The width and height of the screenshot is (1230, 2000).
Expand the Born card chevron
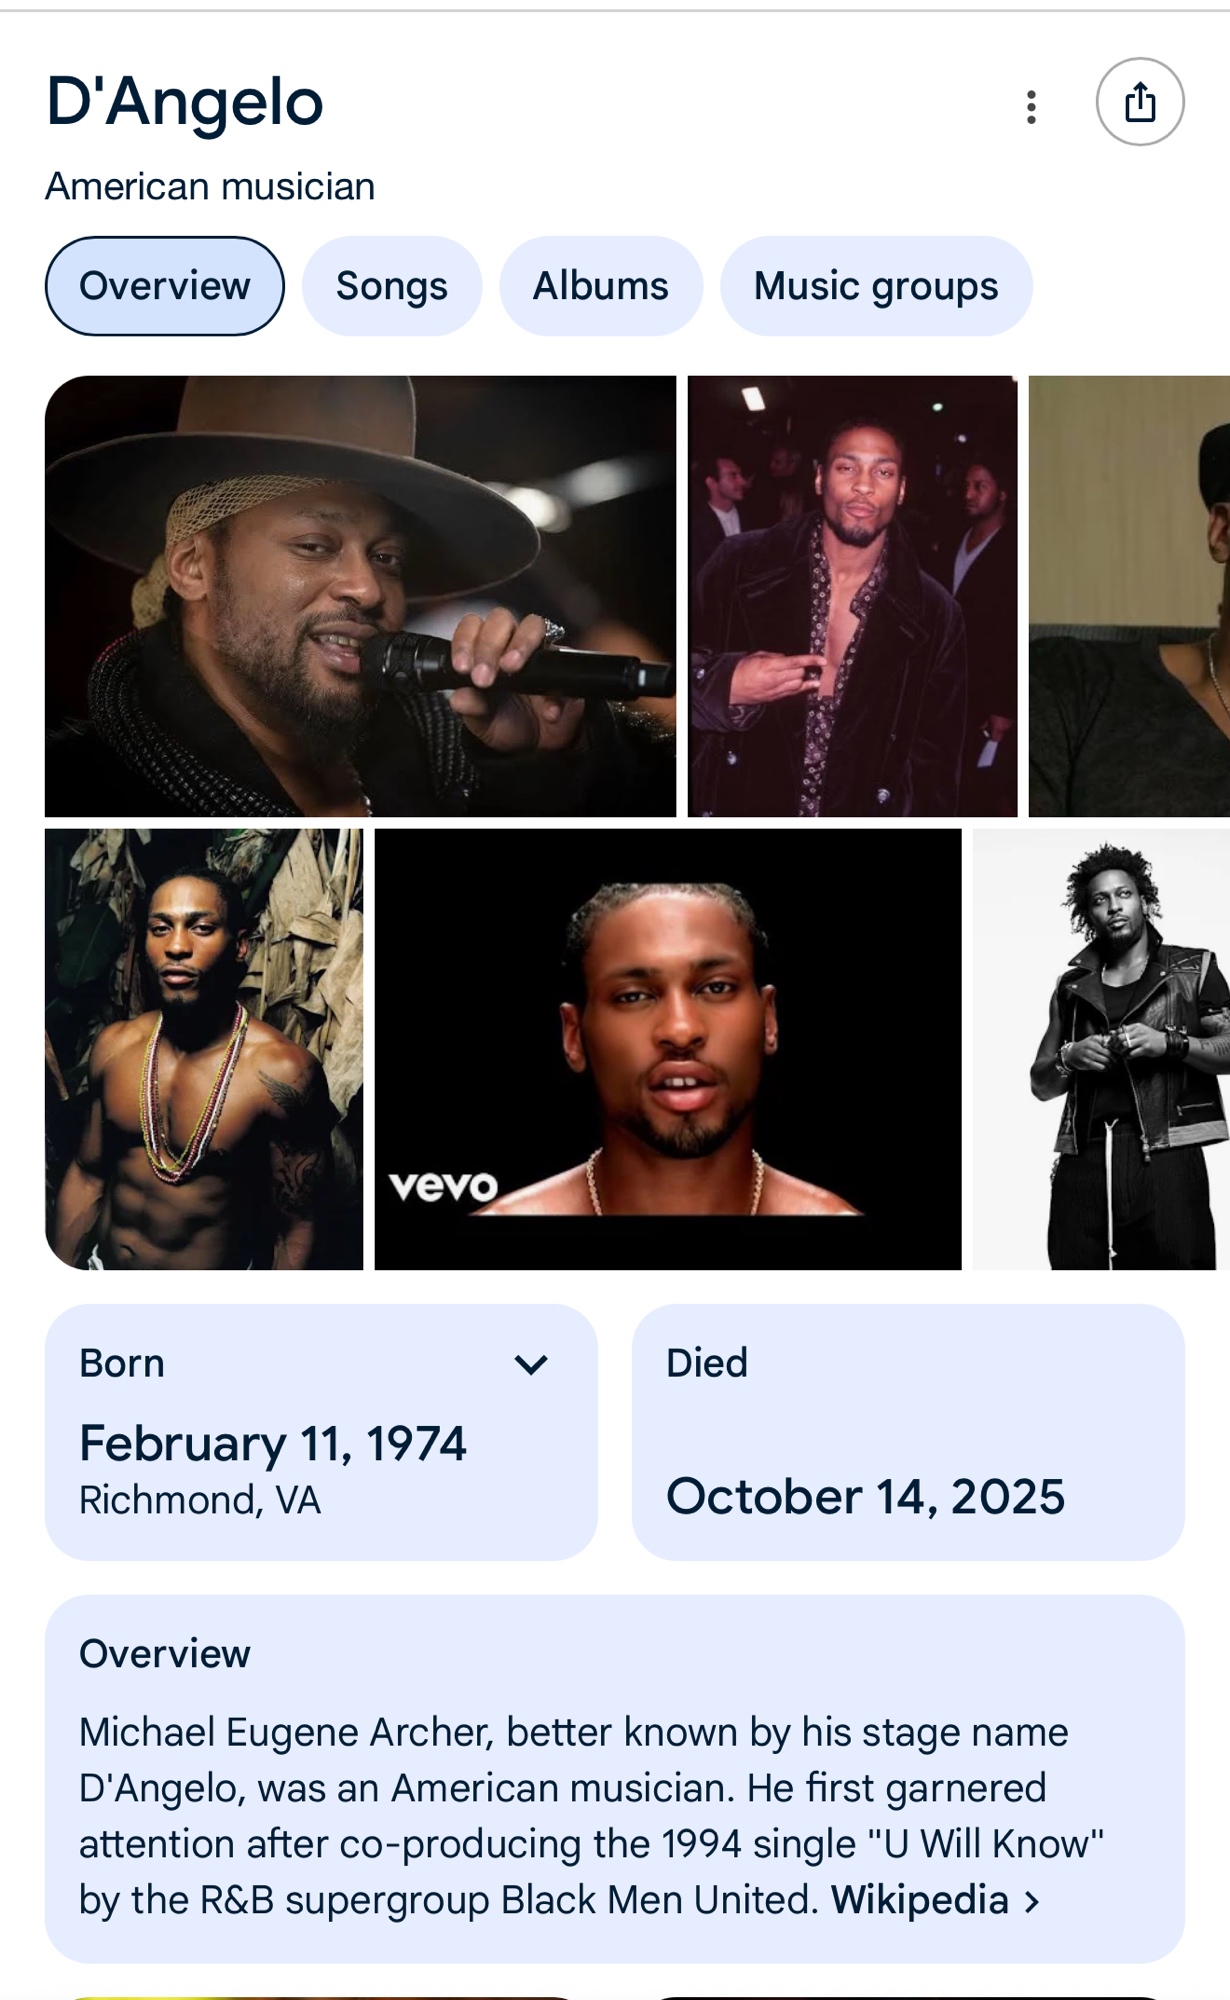(x=531, y=1364)
